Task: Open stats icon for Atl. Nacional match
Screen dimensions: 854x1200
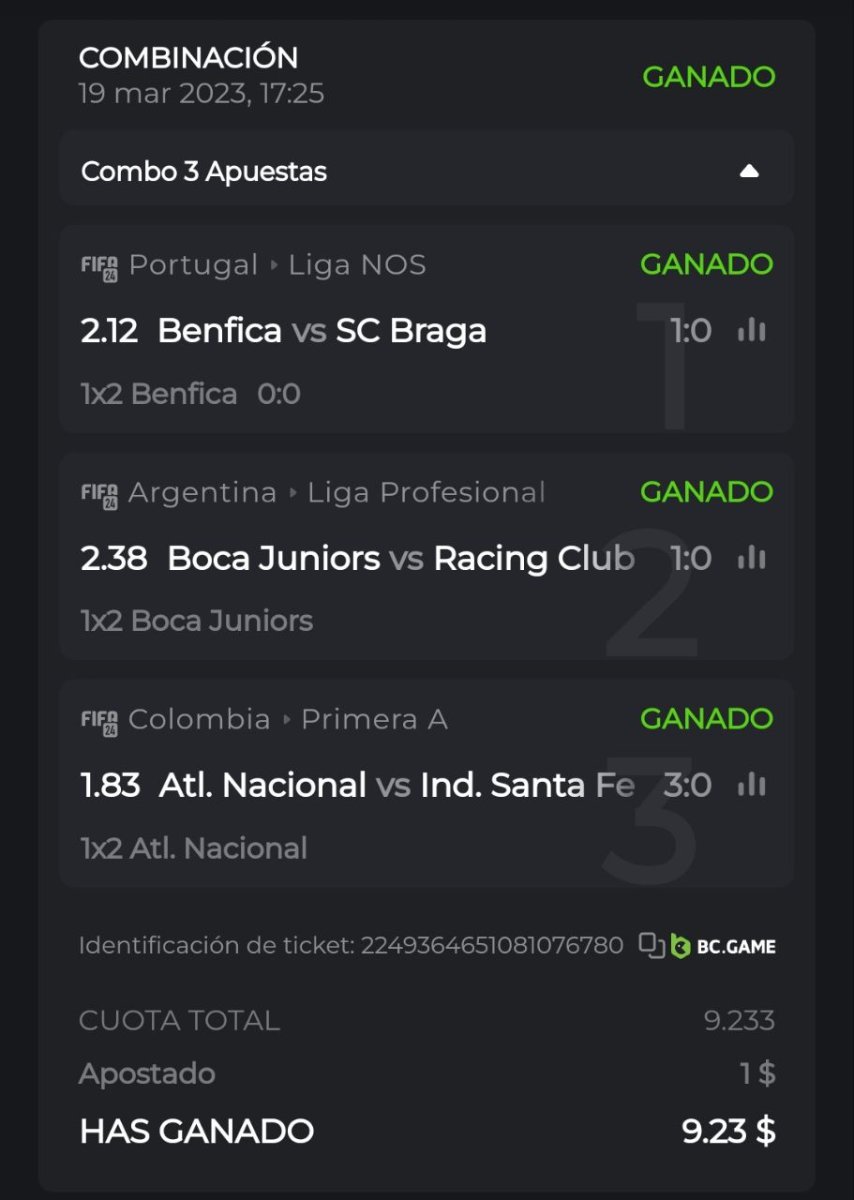Action: point(751,785)
